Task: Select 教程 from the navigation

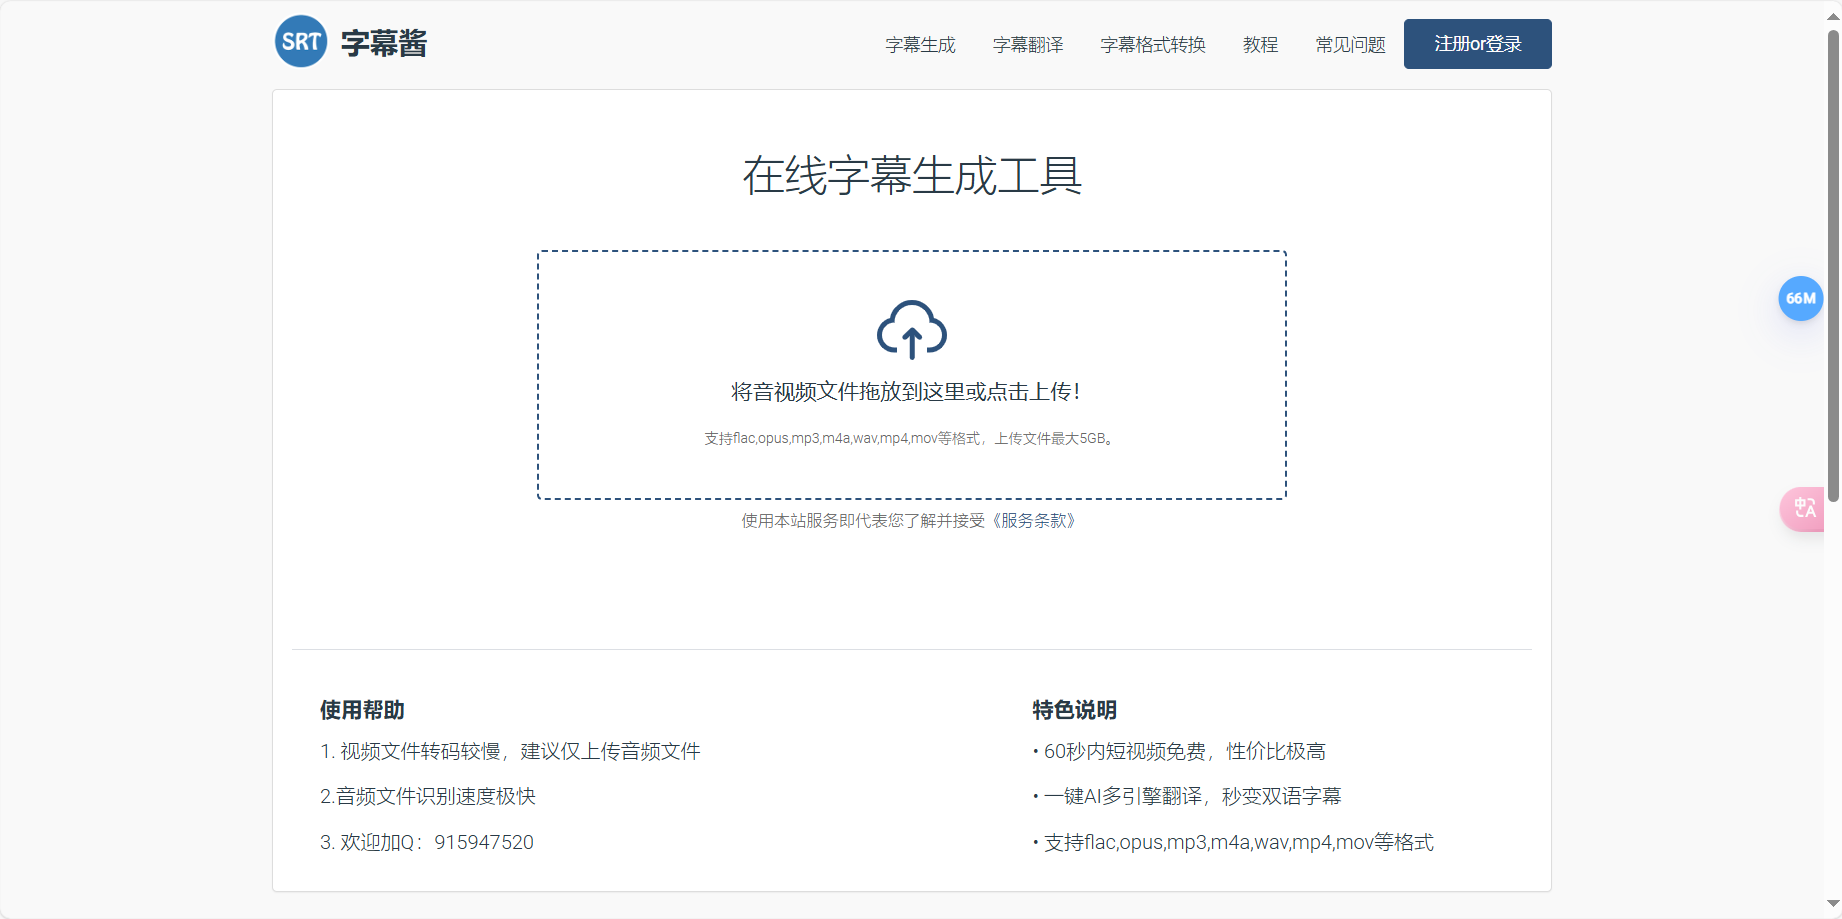Action: 1260,44
